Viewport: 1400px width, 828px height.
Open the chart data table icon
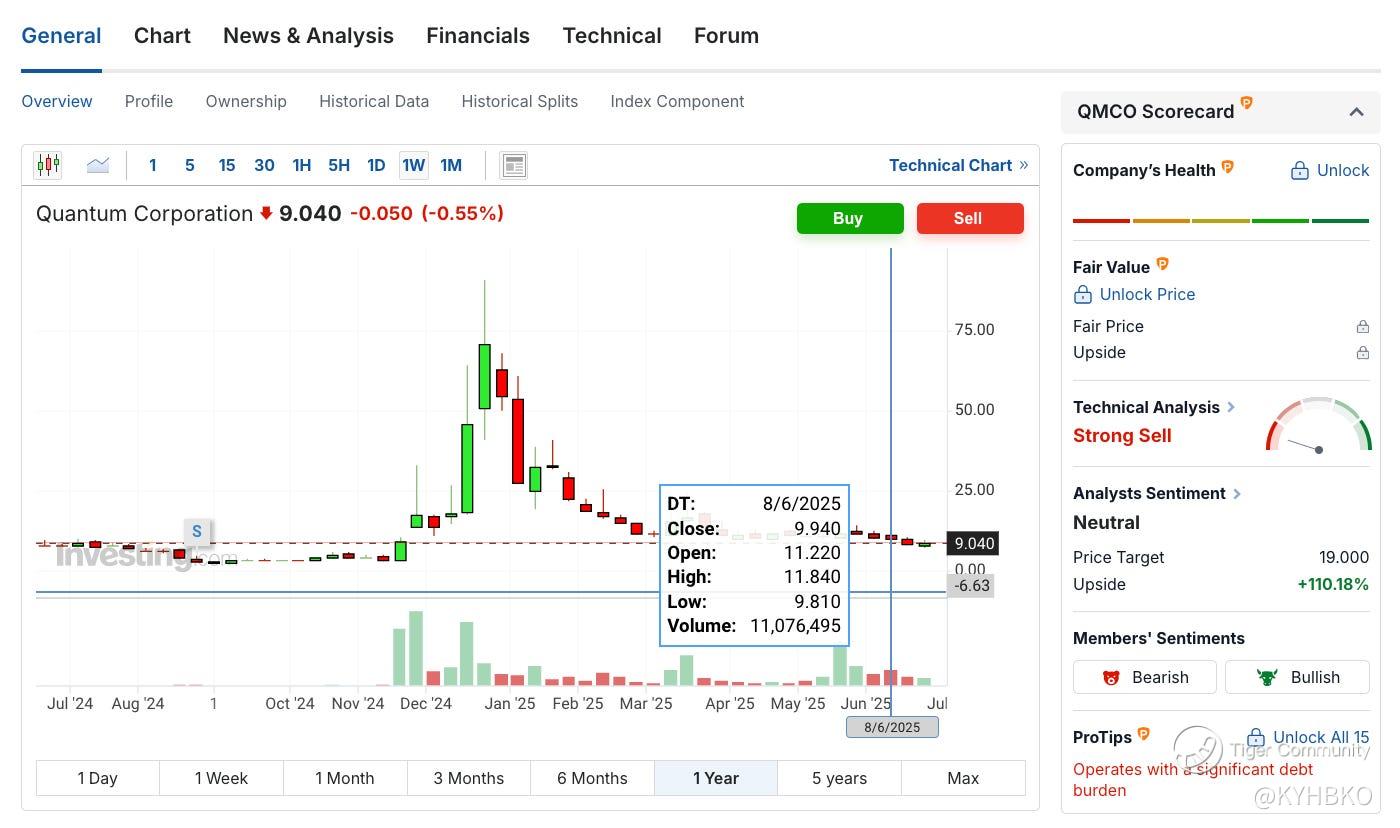(514, 165)
